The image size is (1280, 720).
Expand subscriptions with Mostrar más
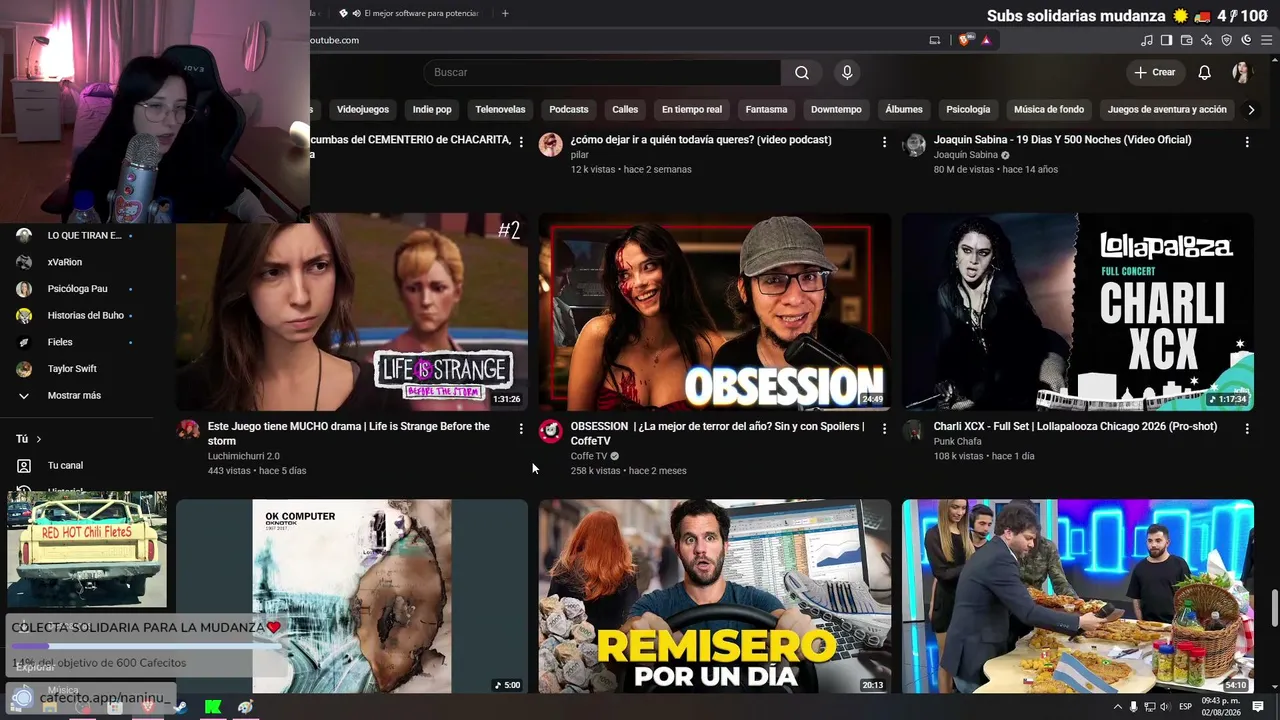(74, 396)
